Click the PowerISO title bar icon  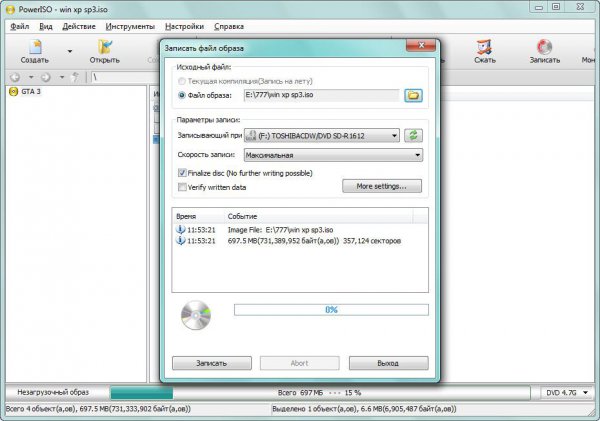(x=11, y=10)
